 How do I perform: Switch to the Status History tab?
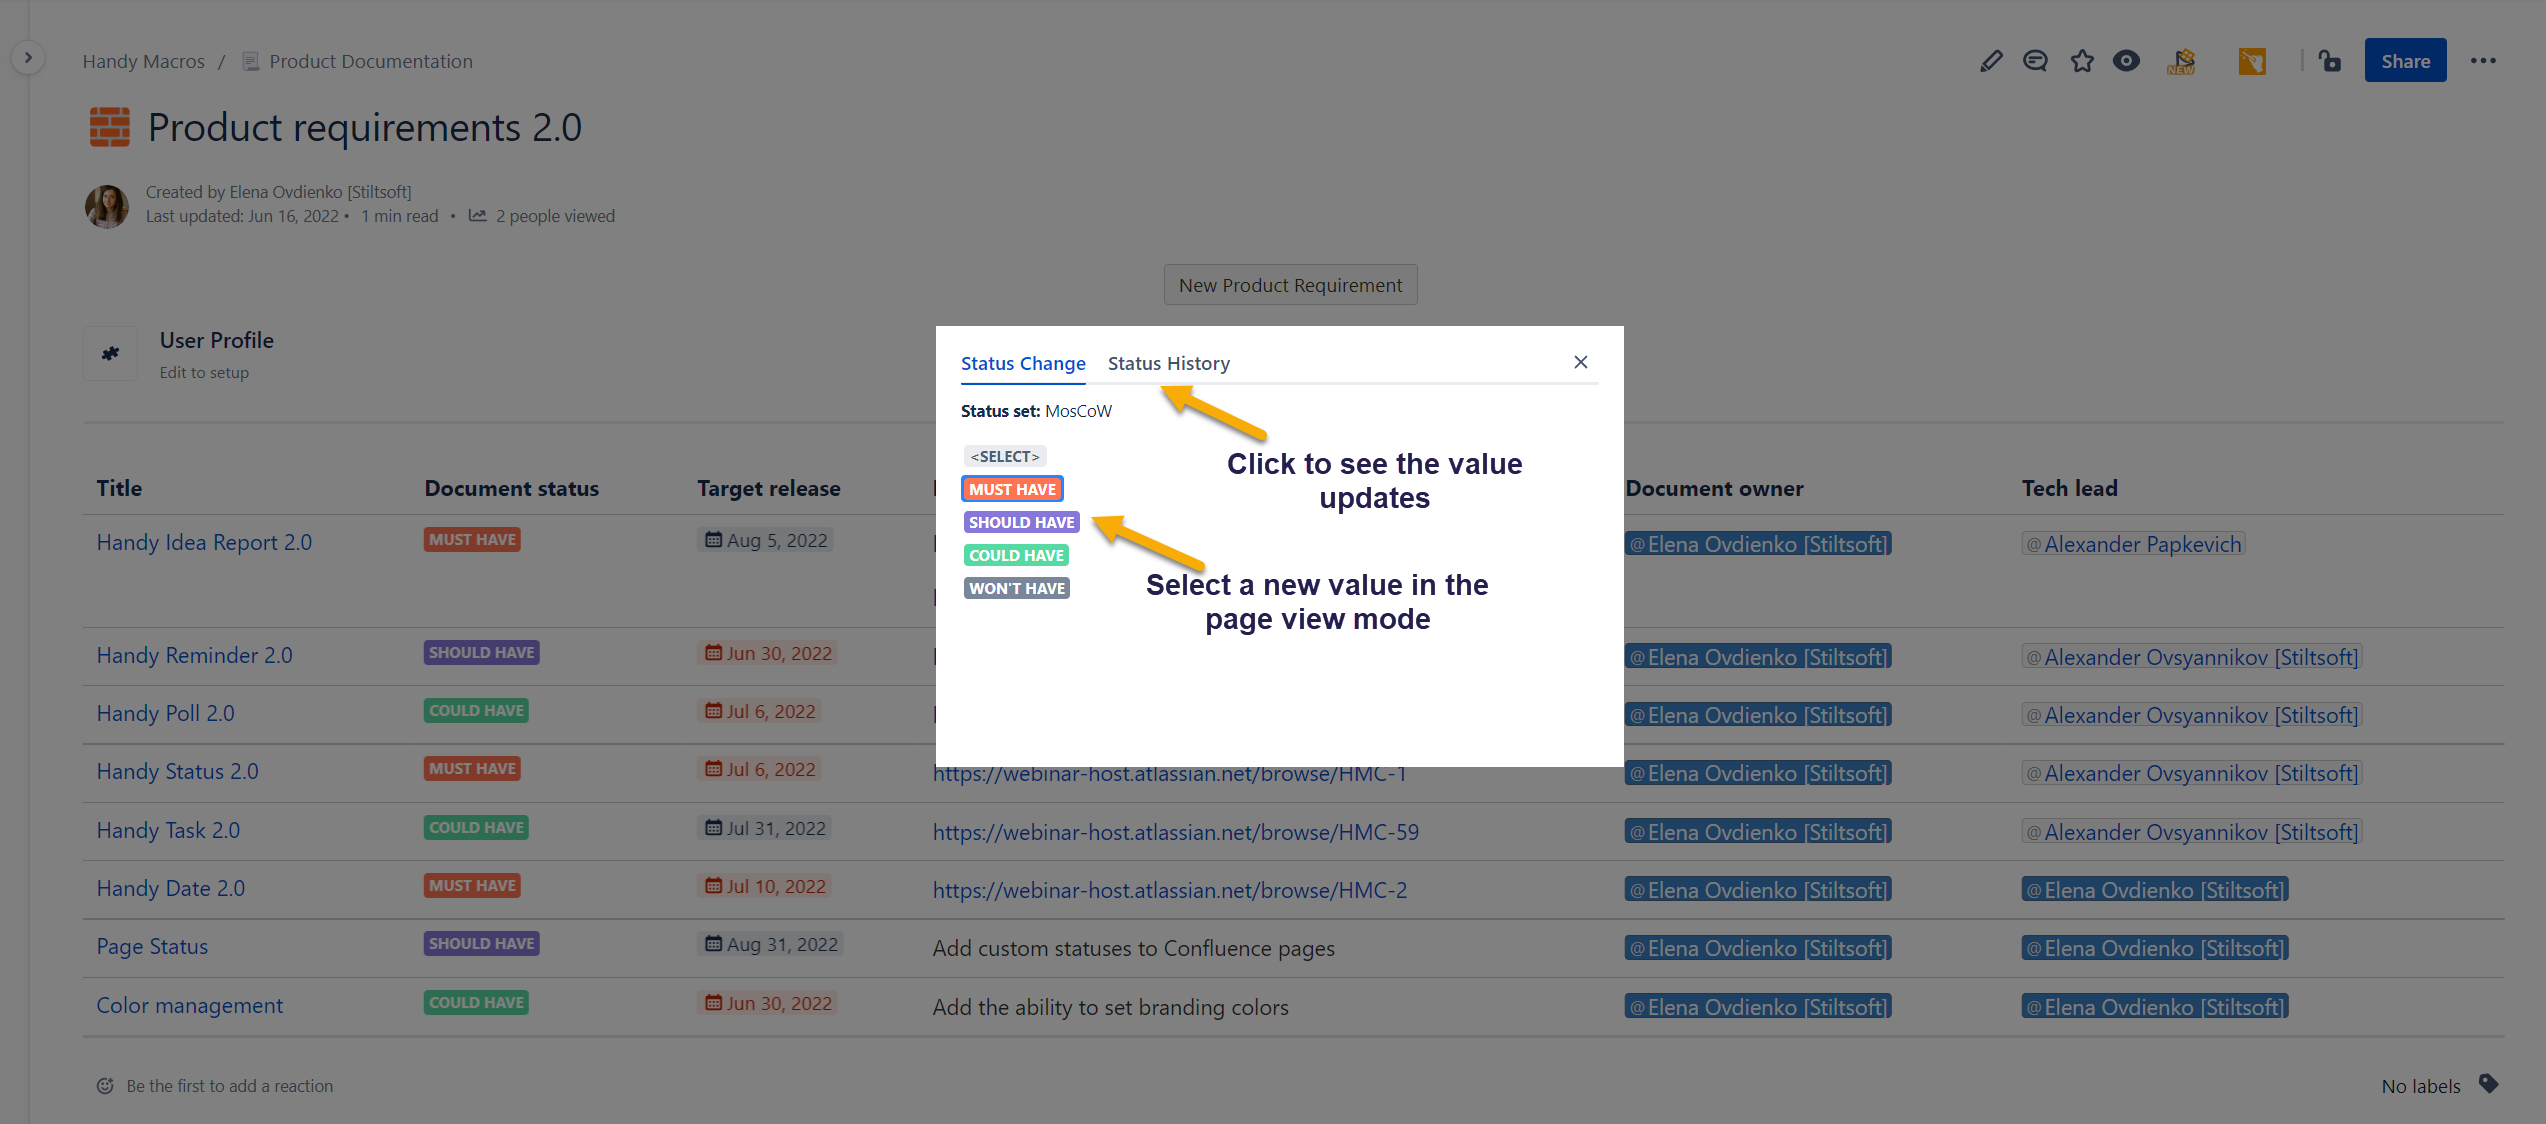pos(1168,363)
